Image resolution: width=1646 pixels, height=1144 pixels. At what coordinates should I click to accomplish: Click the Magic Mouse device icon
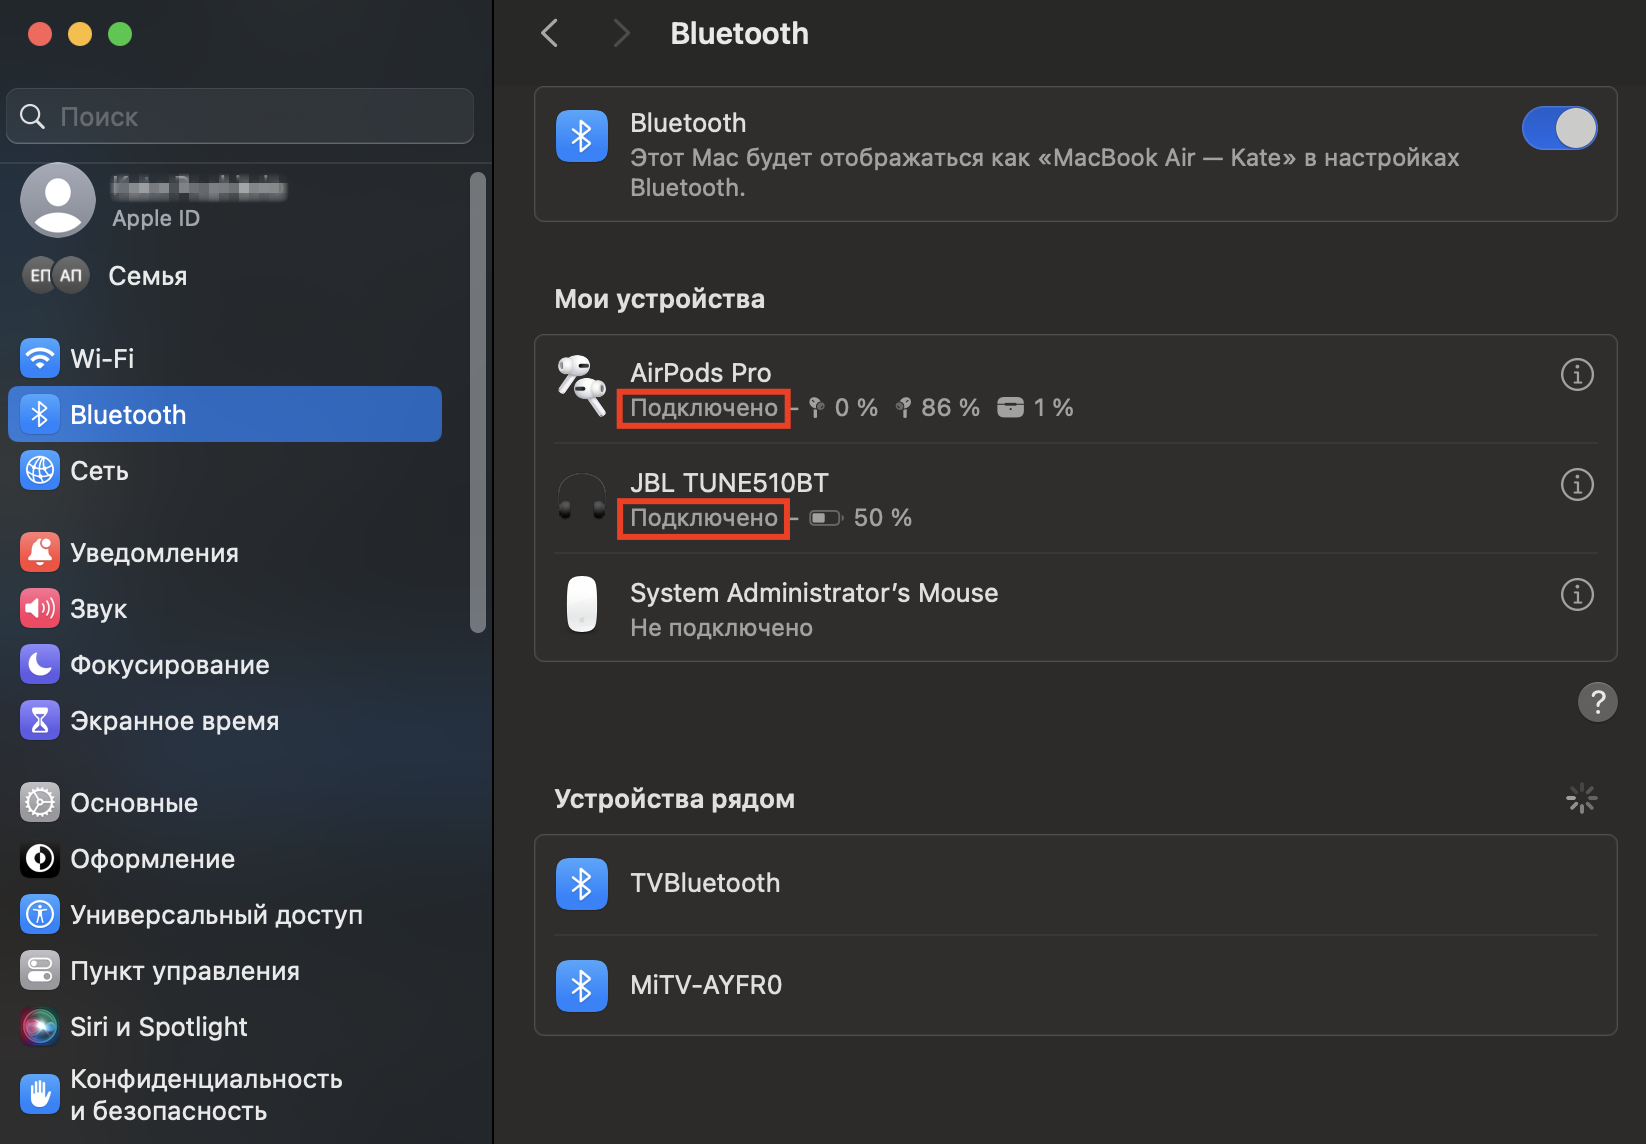click(x=582, y=604)
